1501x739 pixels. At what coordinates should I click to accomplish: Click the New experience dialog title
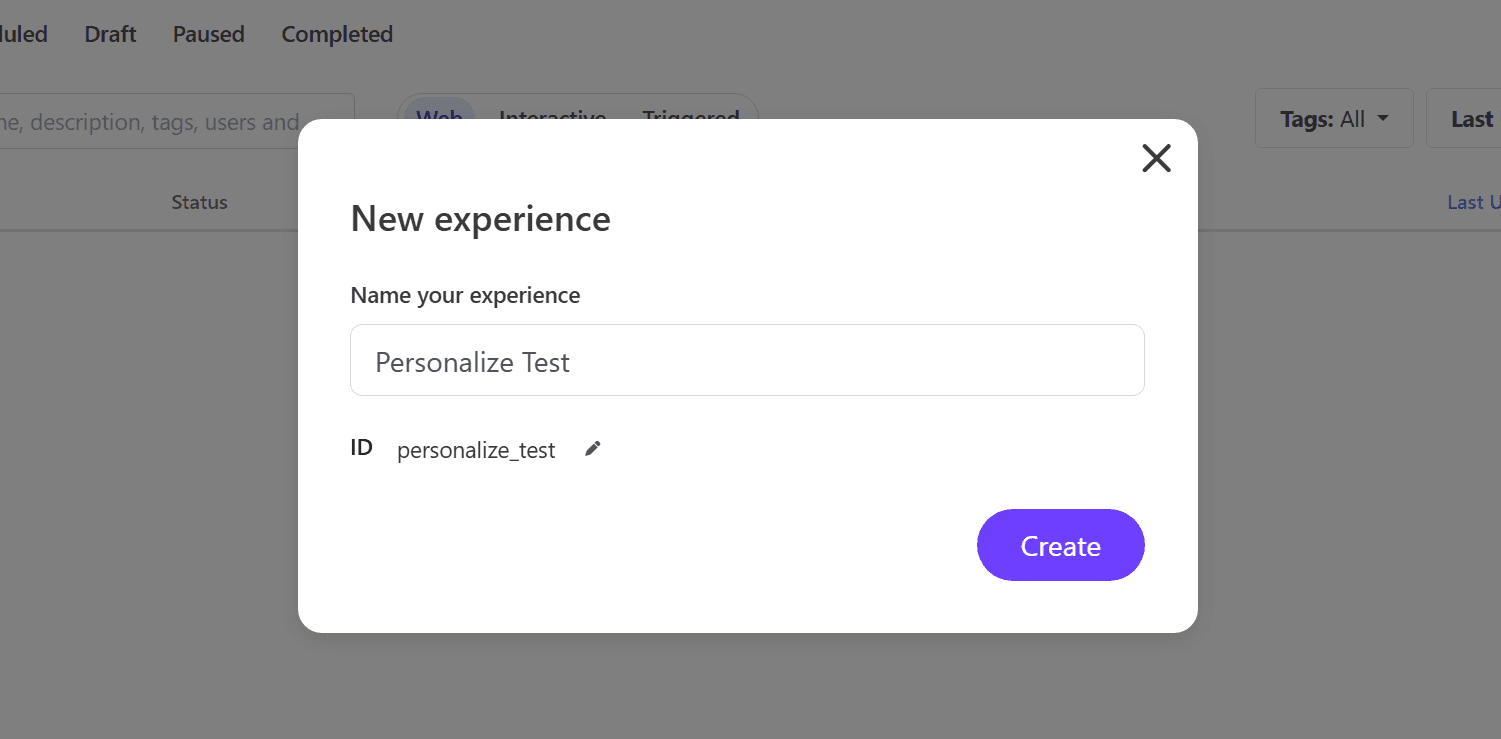coord(480,219)
